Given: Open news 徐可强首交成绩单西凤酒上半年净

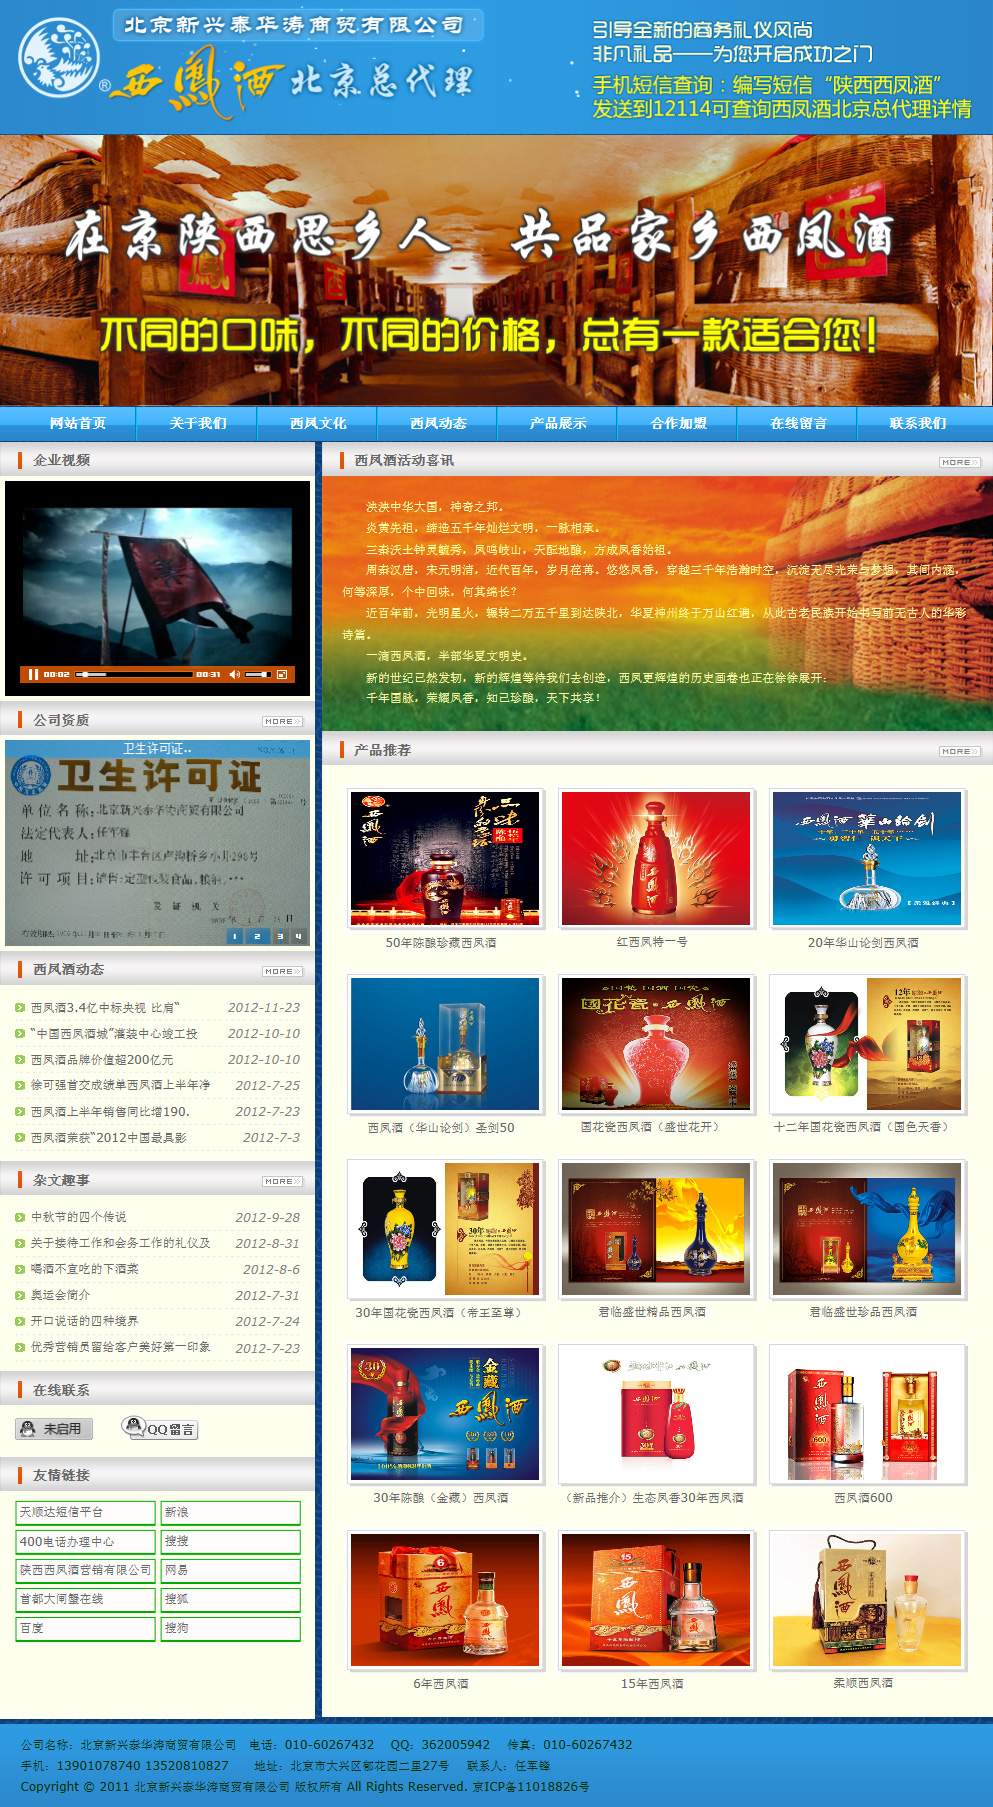Looking at the screenshot, I should 120,1085.
